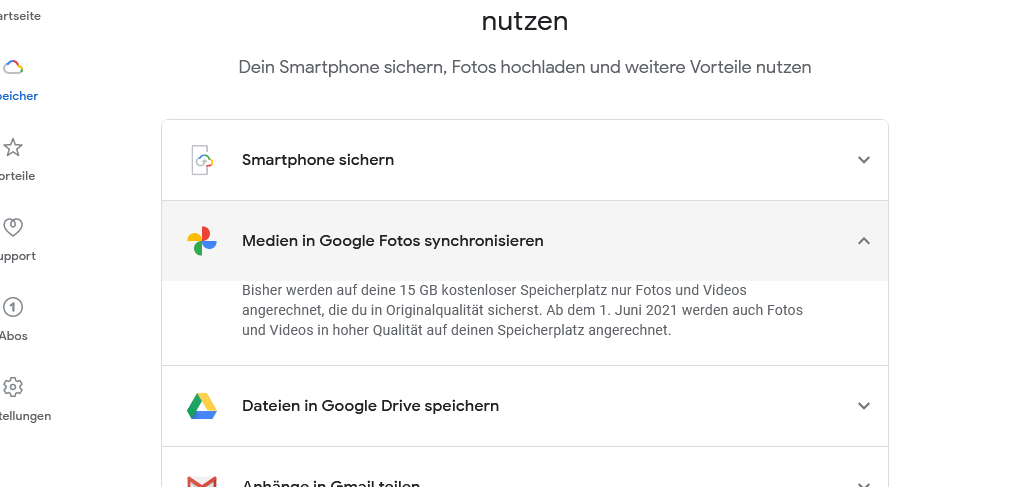The image size is (1018, 487).
Task: Collapse the Google Fotos section chevron
Action: 863,241
